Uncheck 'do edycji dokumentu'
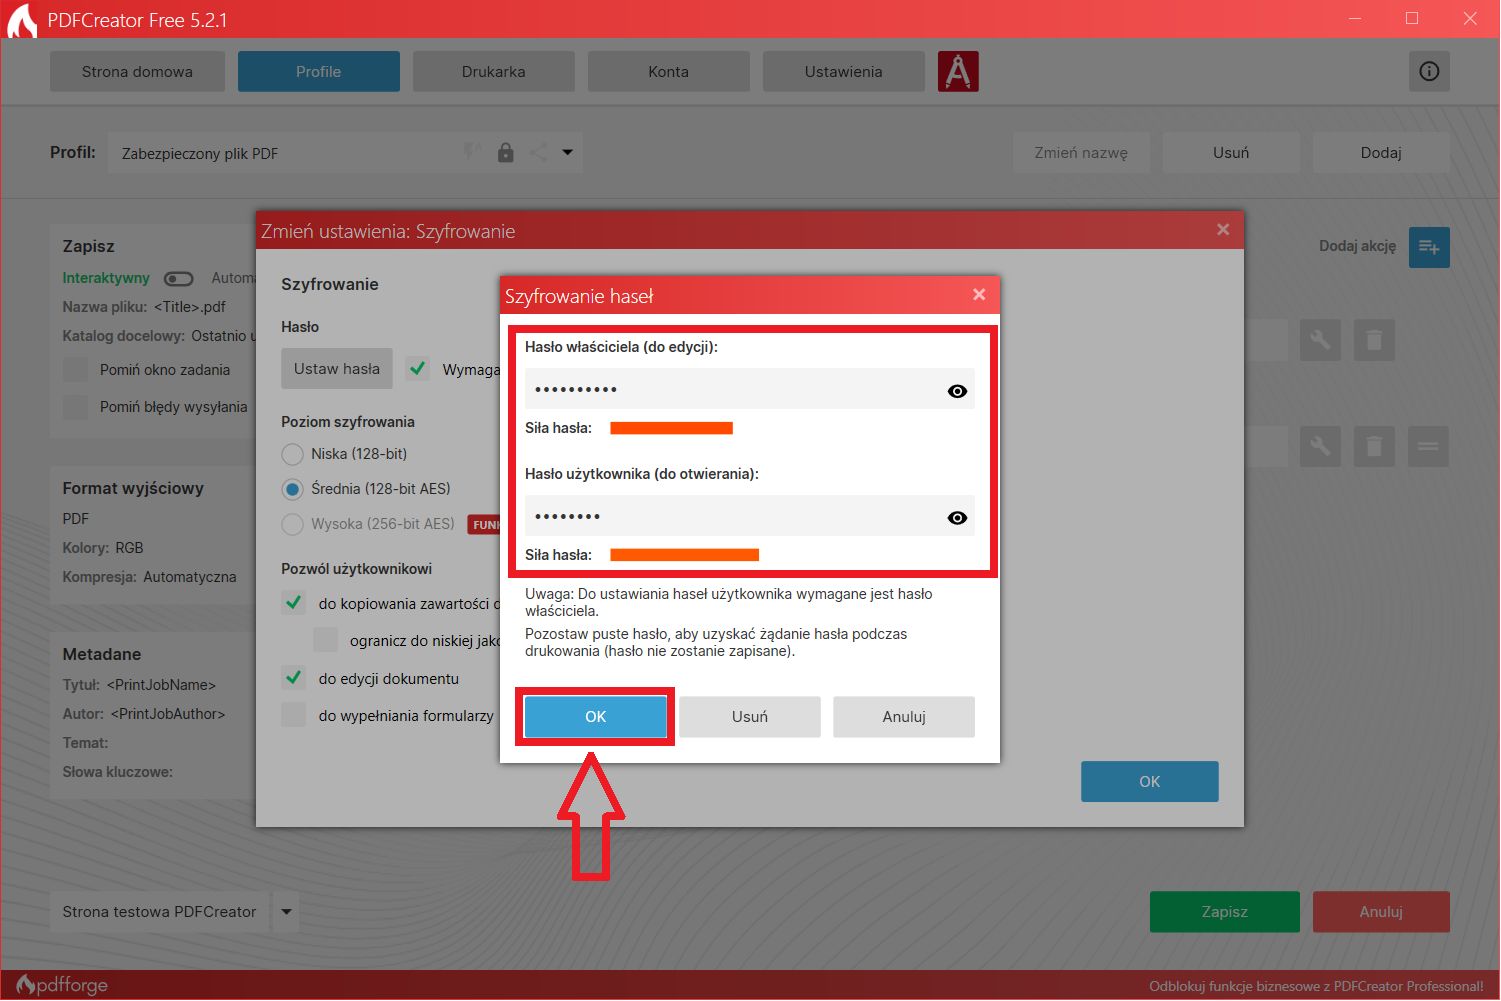 (x=293, y=678)
